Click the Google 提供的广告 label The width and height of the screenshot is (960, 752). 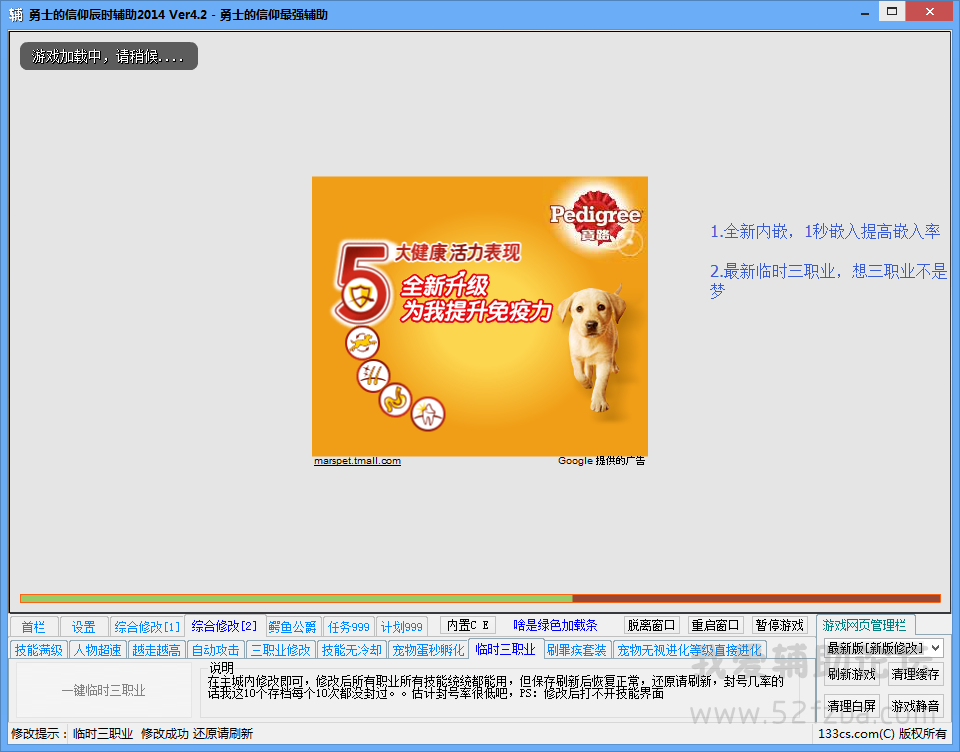pos(601,461)
